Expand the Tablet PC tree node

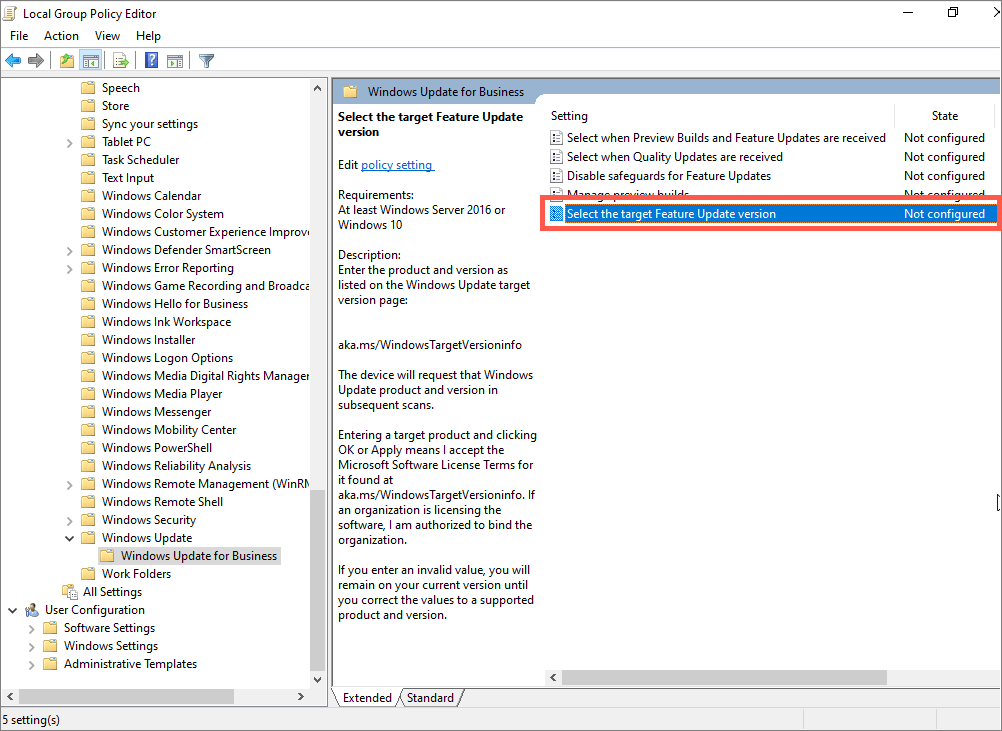[x=70, y=142]
